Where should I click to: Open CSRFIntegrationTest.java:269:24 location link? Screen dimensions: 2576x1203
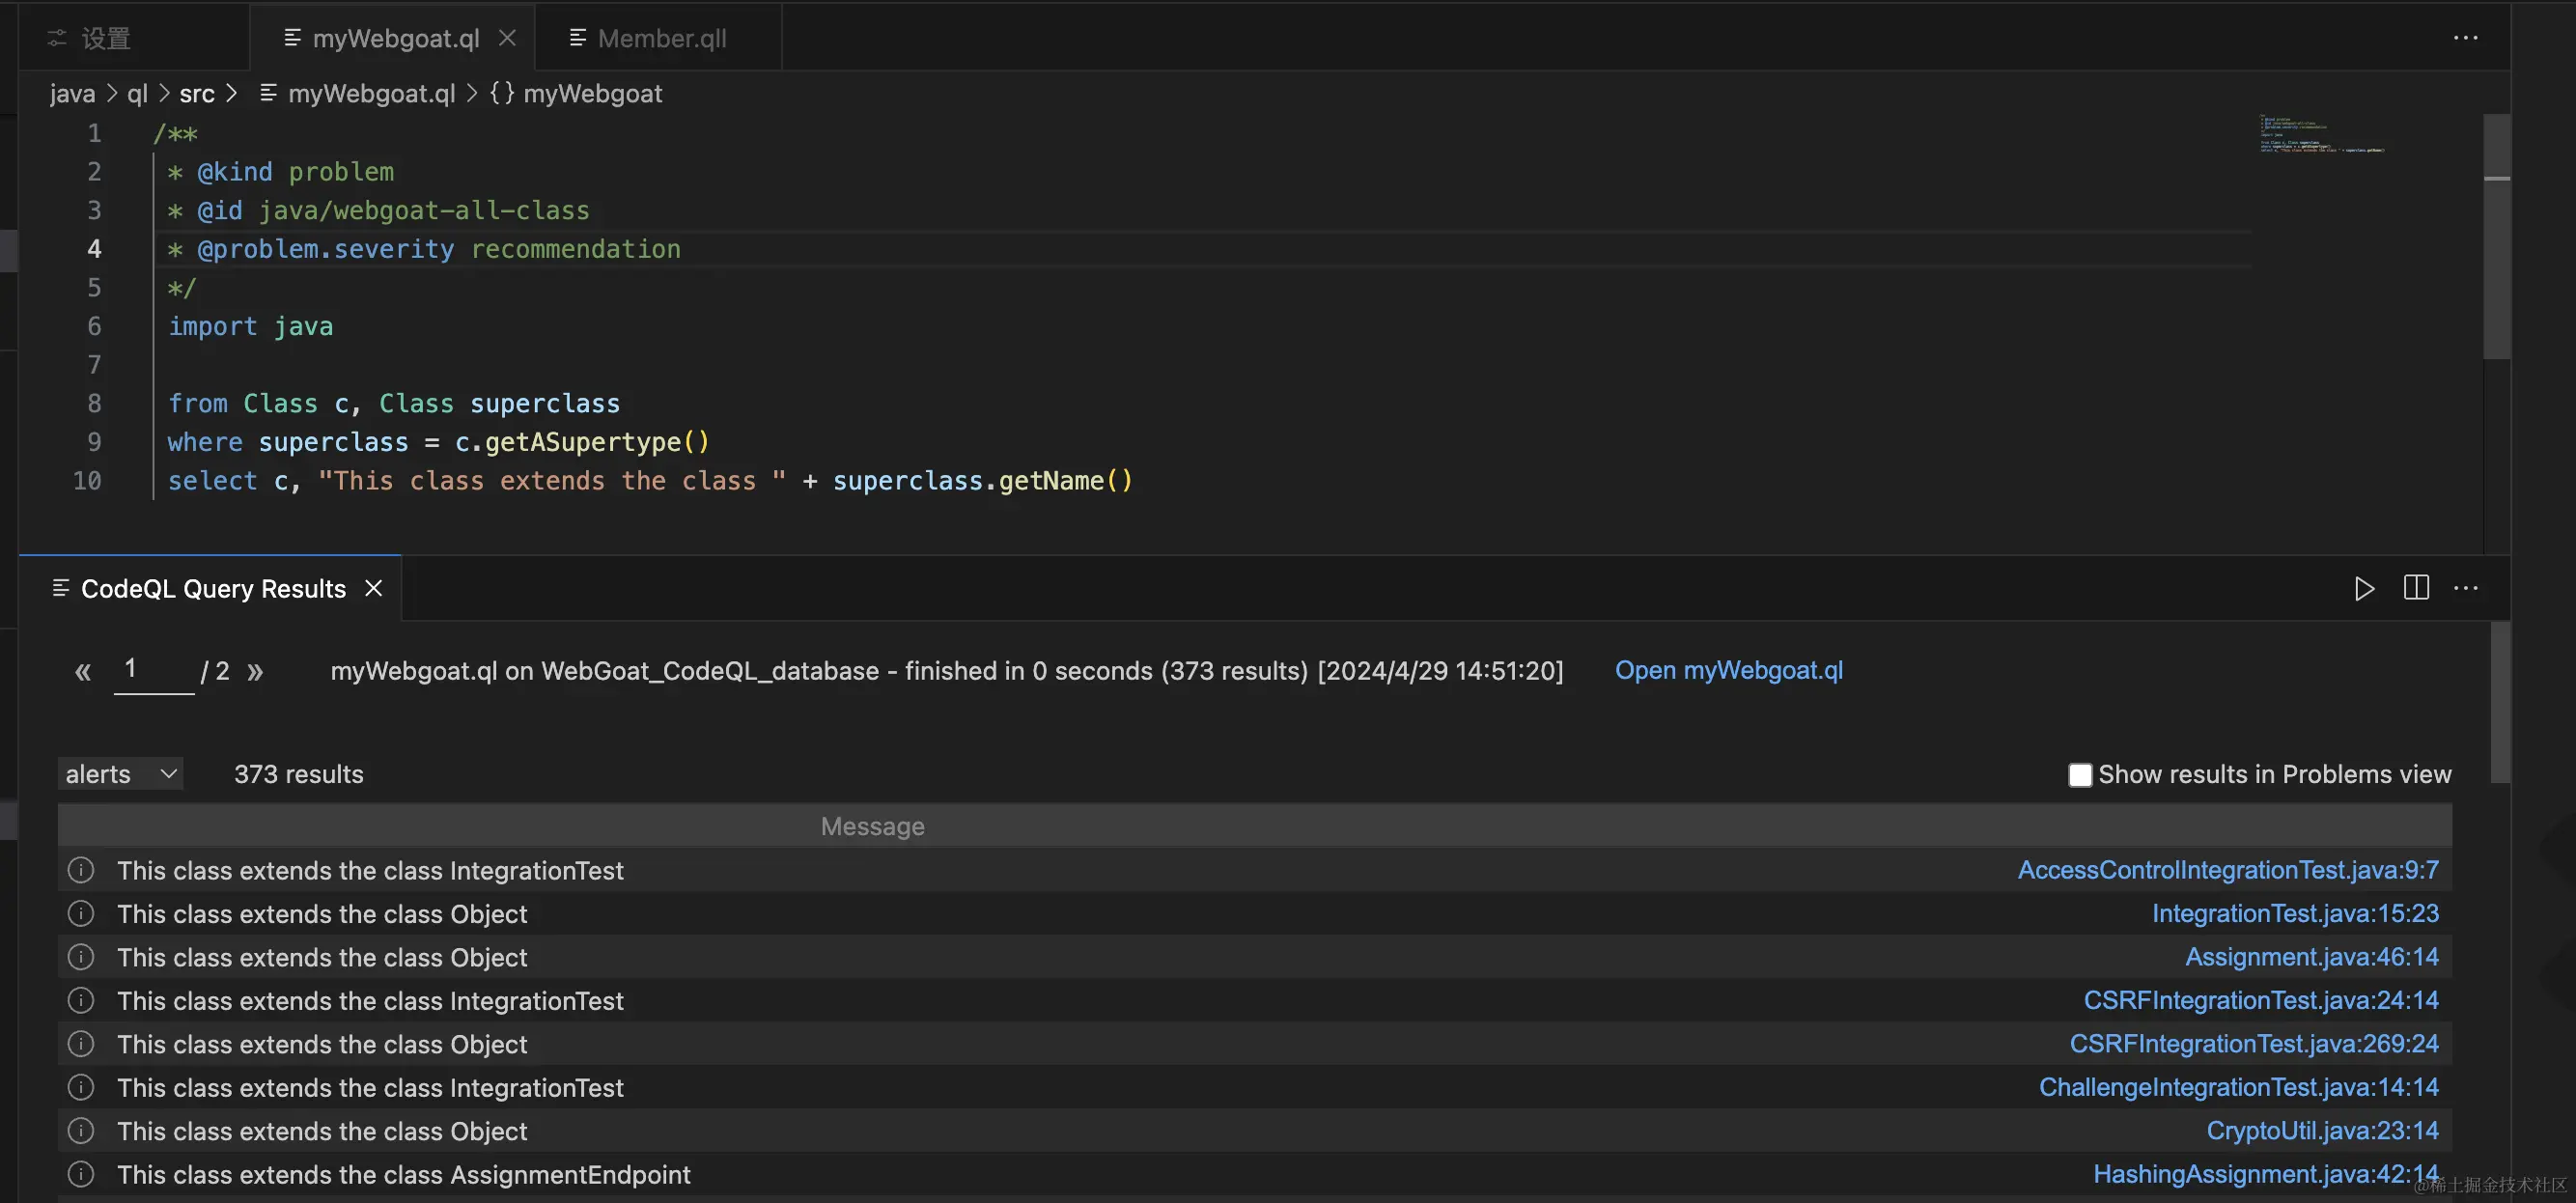pos(2253,1044)
